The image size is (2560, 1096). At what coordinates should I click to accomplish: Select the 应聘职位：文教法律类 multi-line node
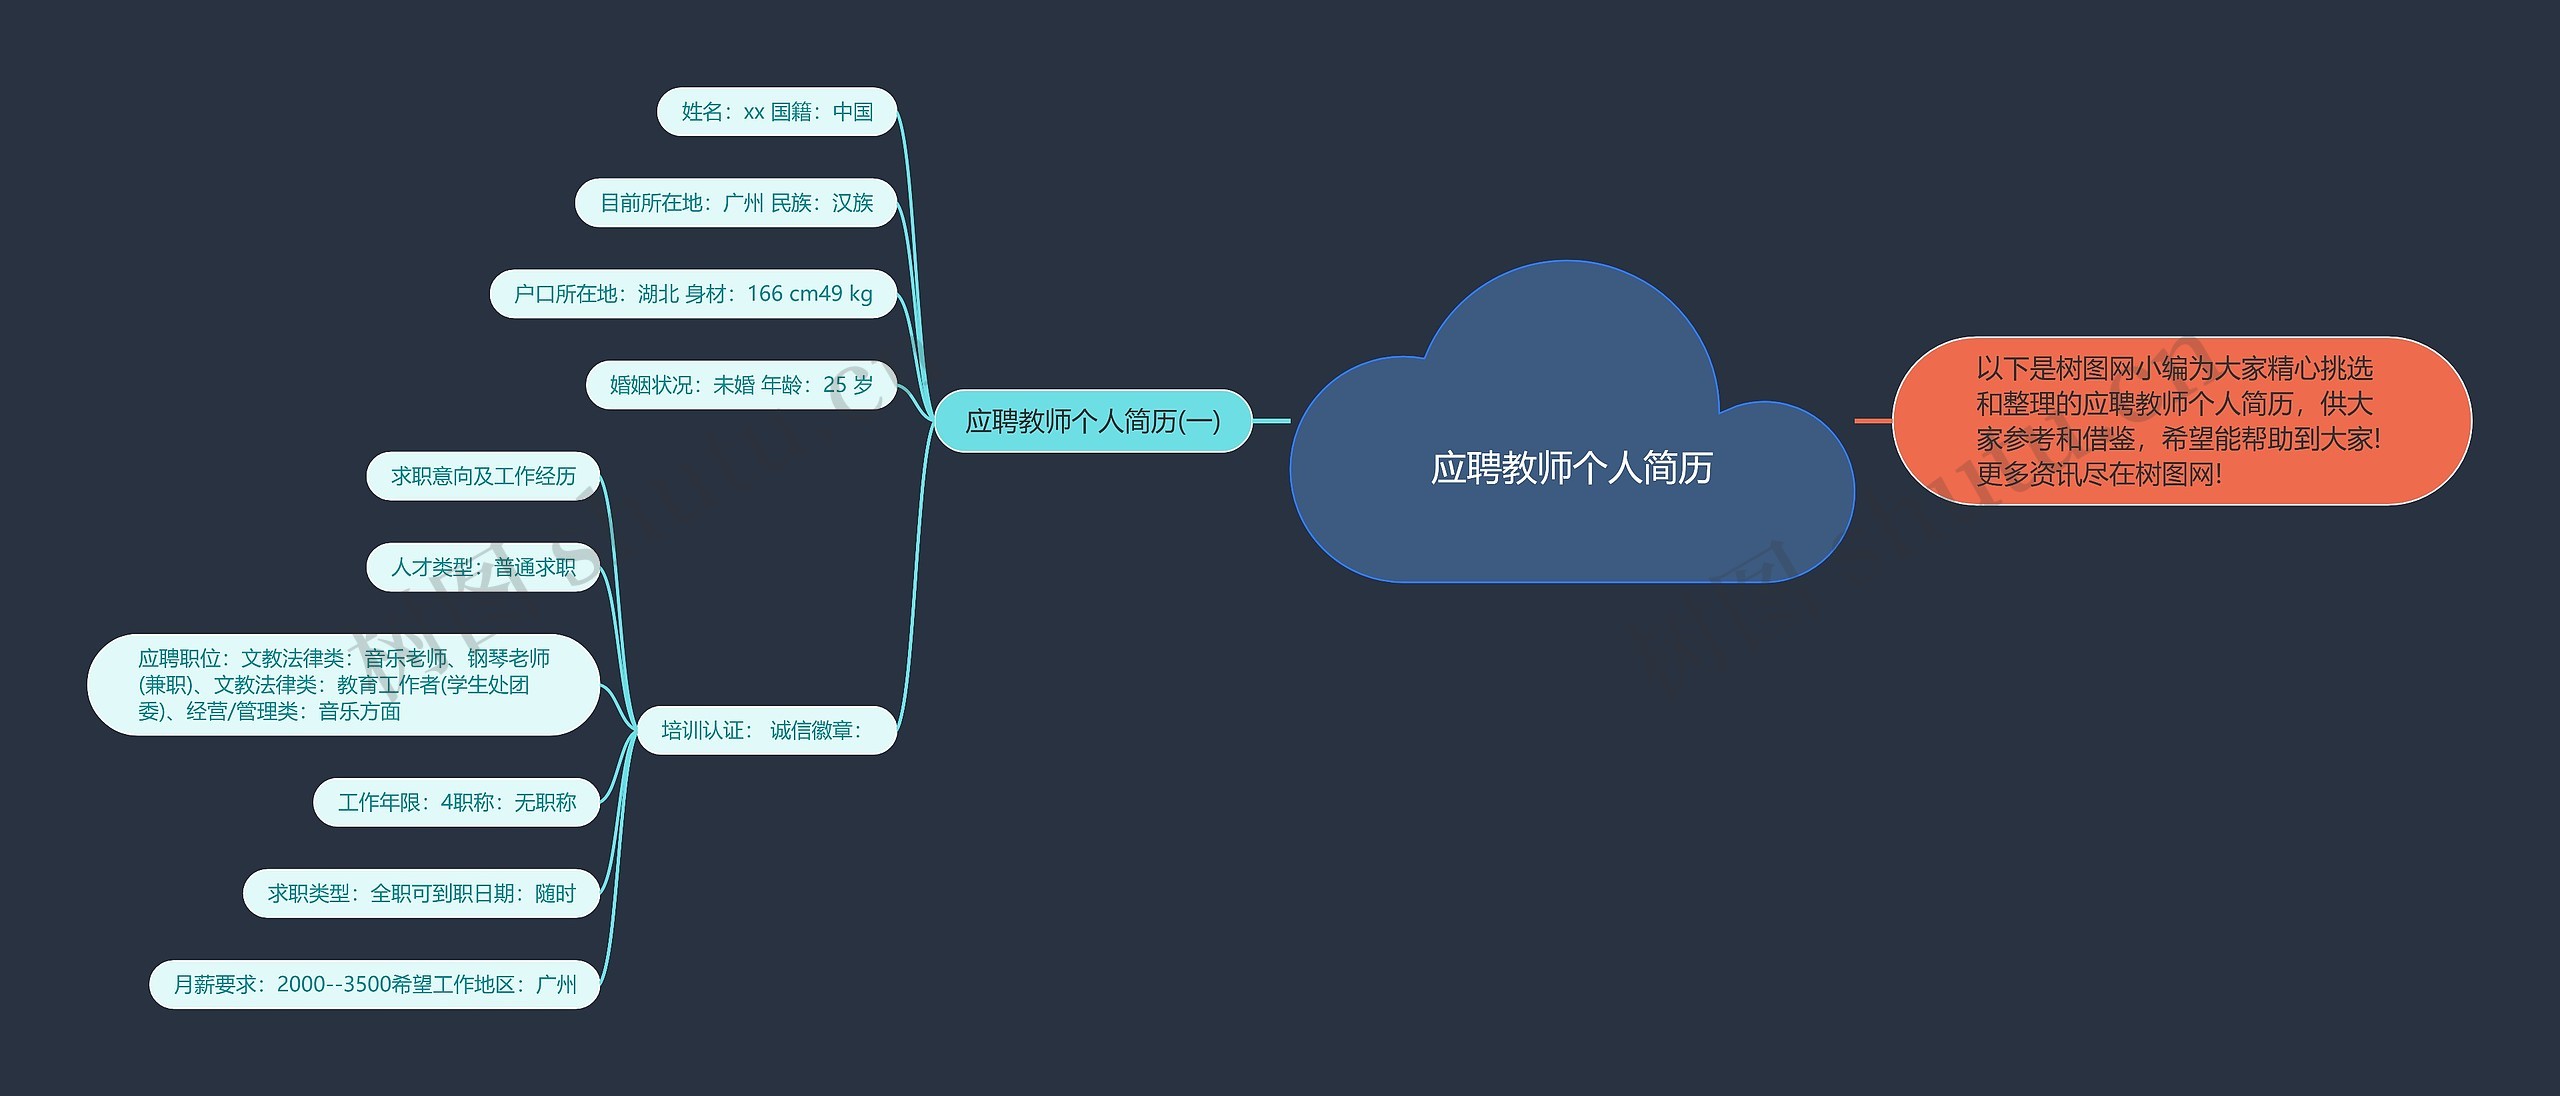(x=343, y=685)
